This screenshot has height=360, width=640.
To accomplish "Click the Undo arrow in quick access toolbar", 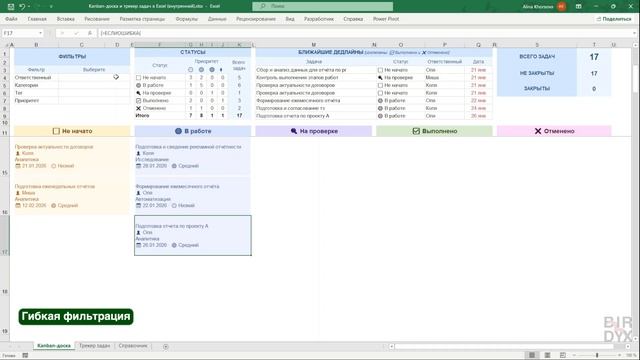I will [x=22, y=7].
